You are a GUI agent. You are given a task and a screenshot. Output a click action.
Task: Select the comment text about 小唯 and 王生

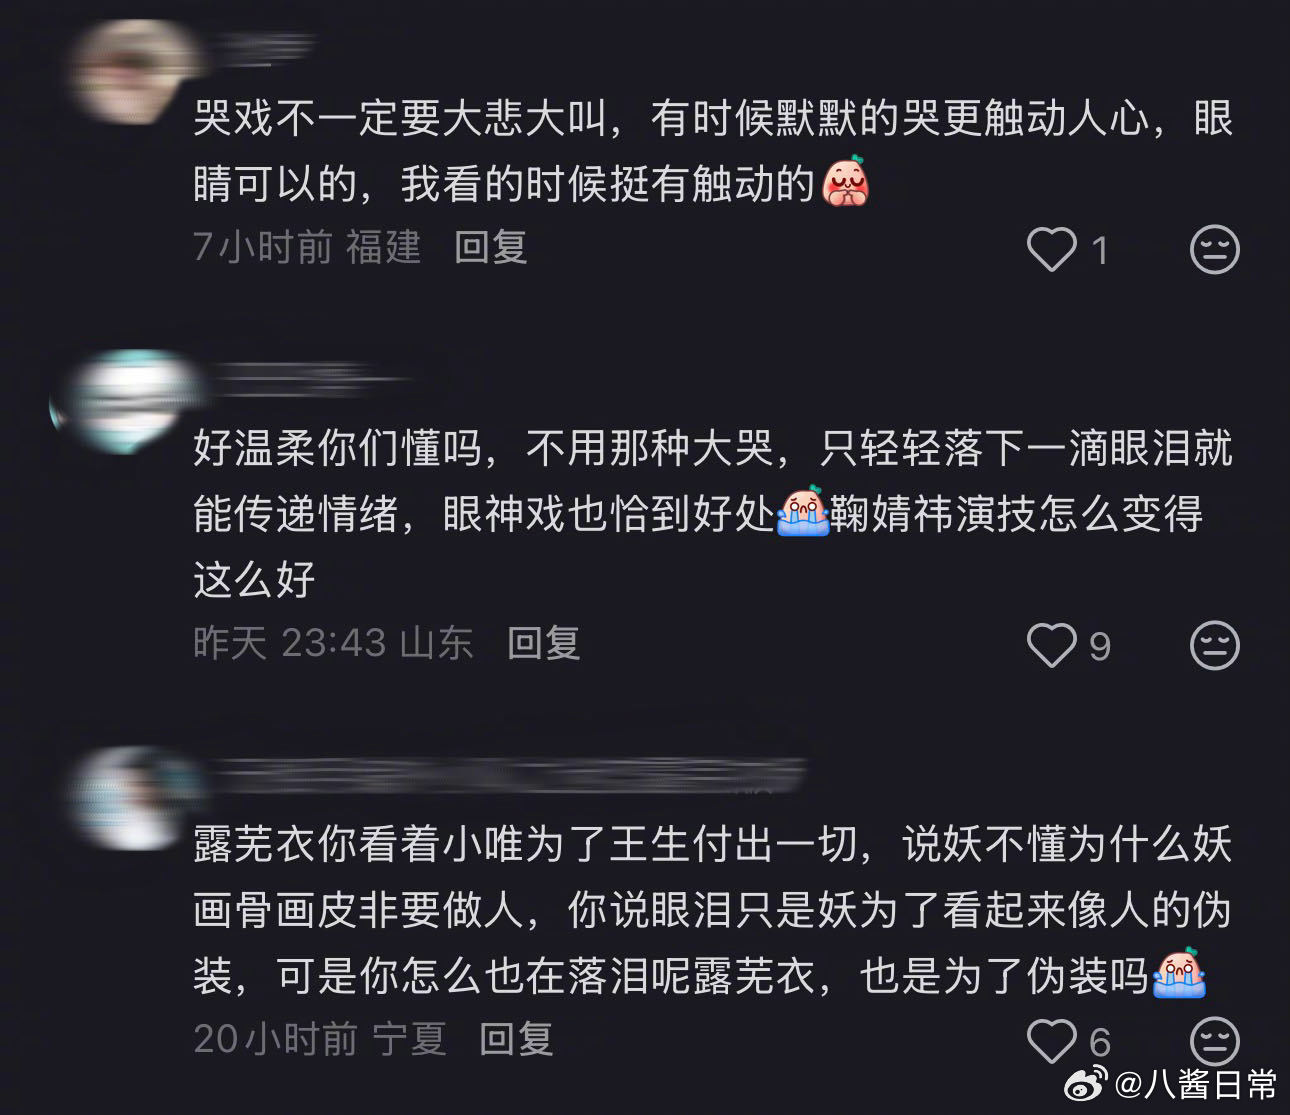point(713,910)
